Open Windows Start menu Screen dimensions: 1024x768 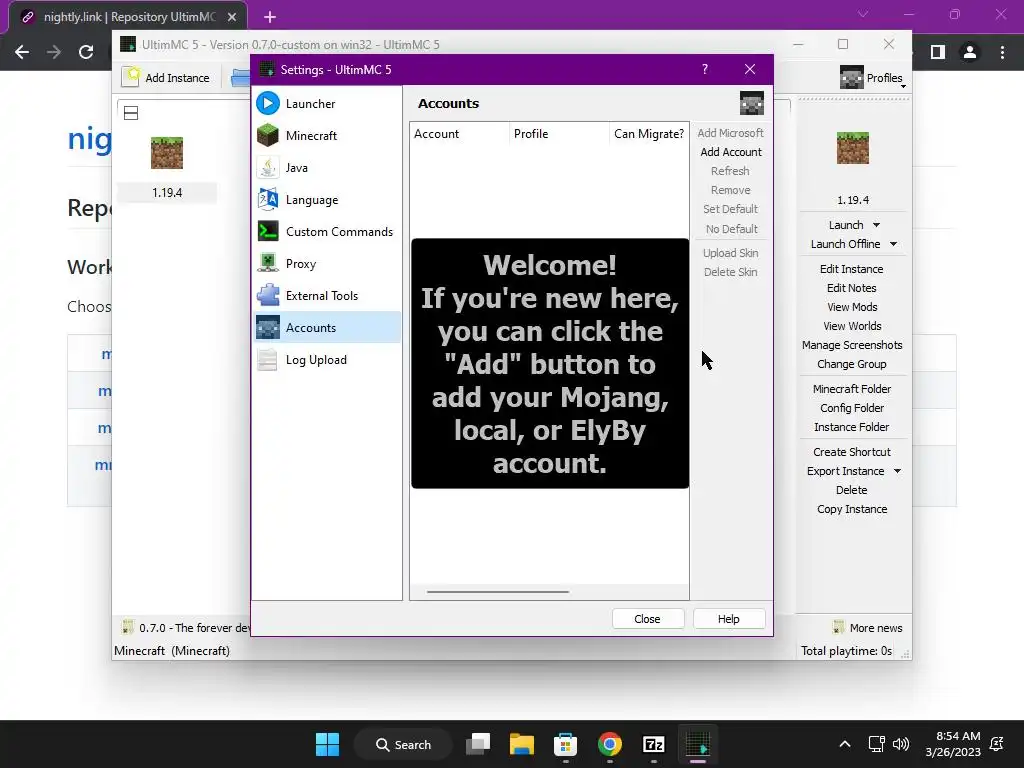pos(327,744)
